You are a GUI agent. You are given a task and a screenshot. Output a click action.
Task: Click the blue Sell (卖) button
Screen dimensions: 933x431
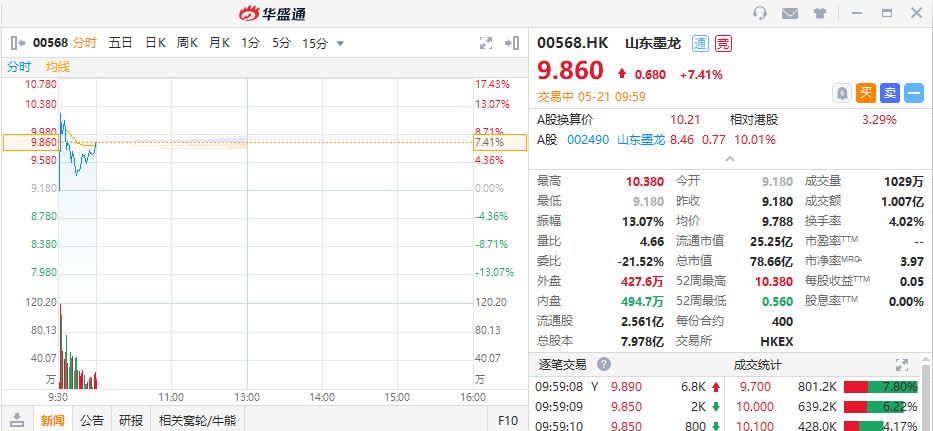[890, 93]
